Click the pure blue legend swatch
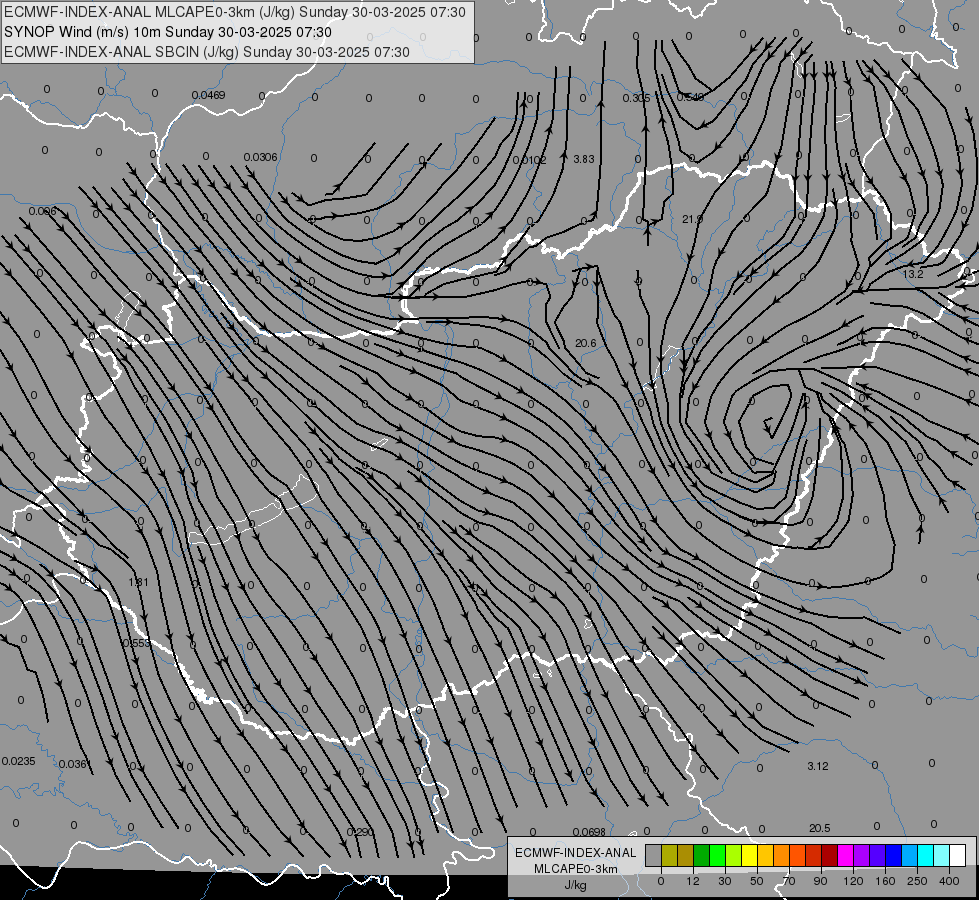Viewport: 979px width, 900px height. pos(893,855)
